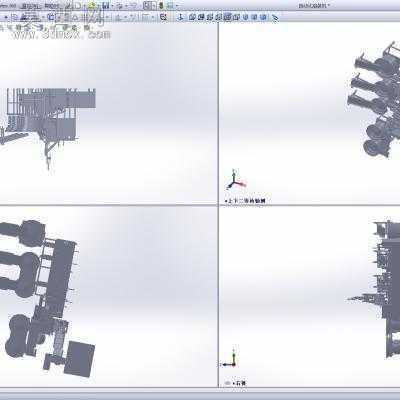The width and height of the screenshot is (400, 400).
Task: Click the document title in the title bar
Action: coord(314,5)
